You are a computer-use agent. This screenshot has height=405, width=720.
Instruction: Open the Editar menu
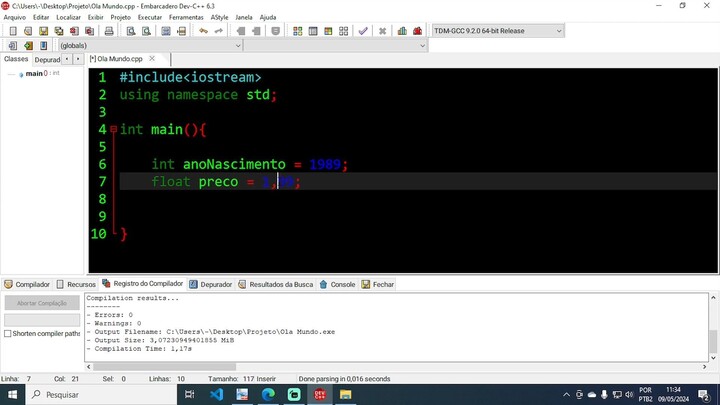tap(41, 17)
